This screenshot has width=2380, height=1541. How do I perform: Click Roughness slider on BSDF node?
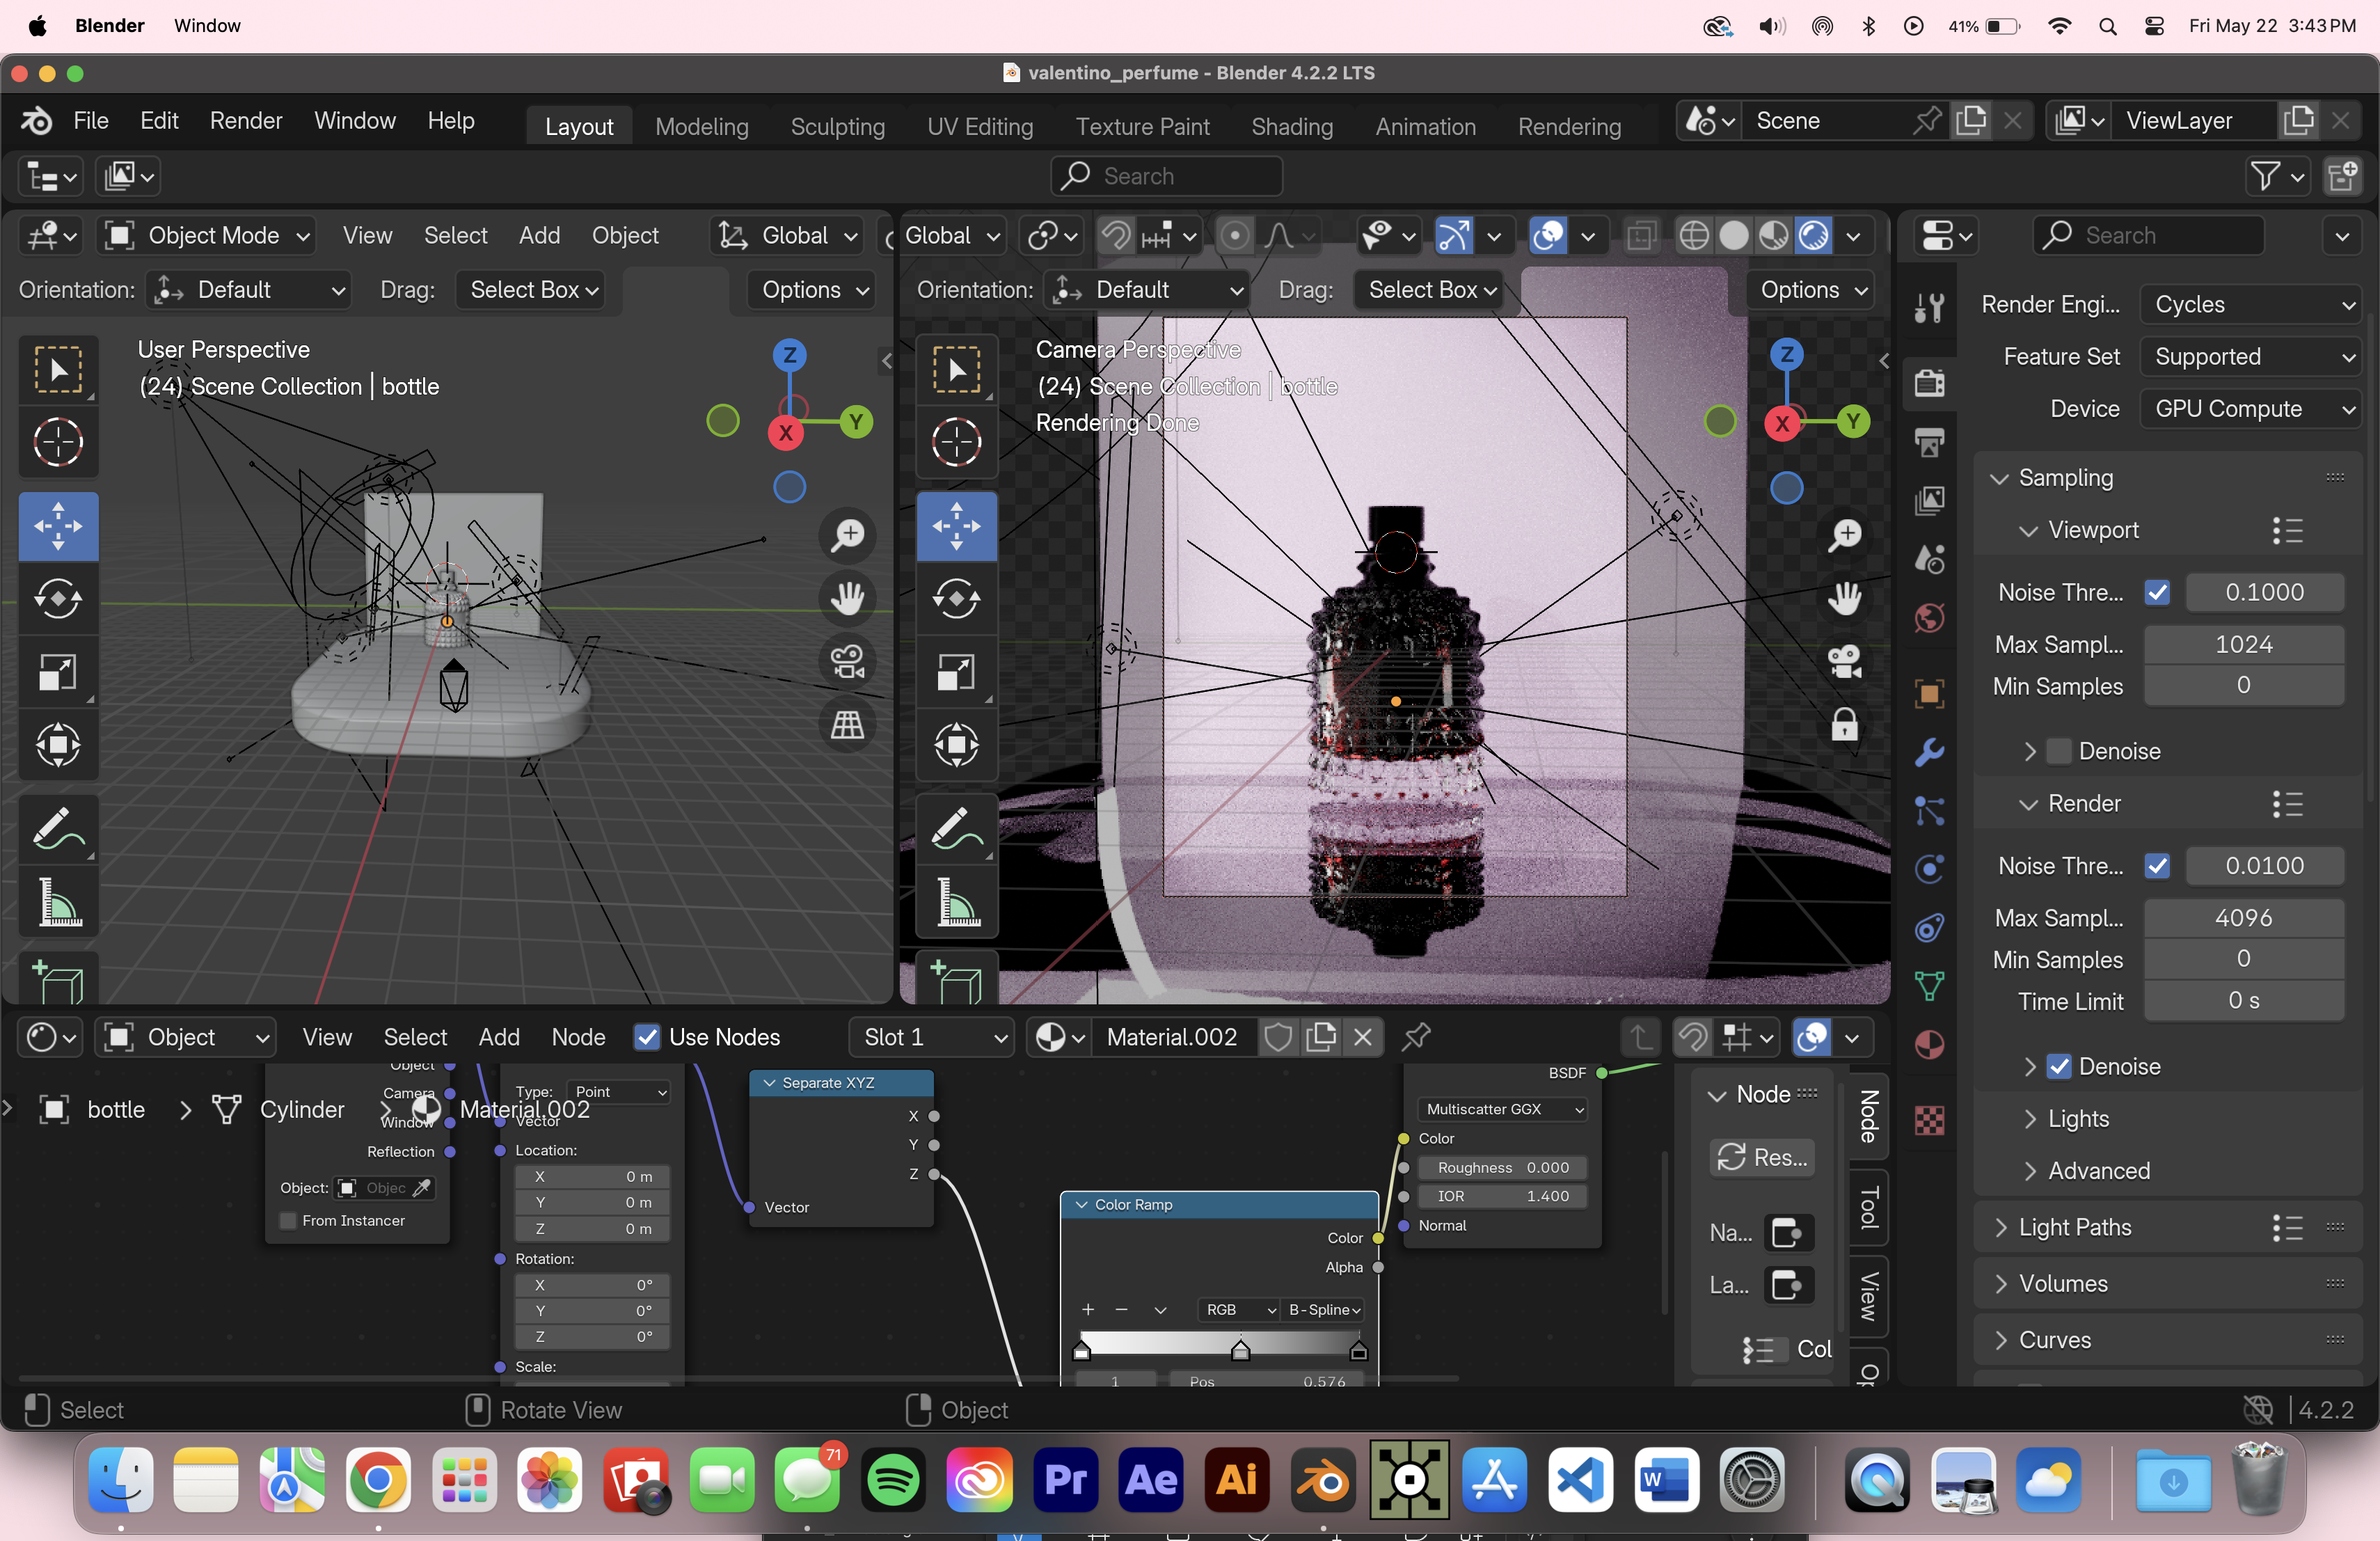[x=1502, y=1167]
